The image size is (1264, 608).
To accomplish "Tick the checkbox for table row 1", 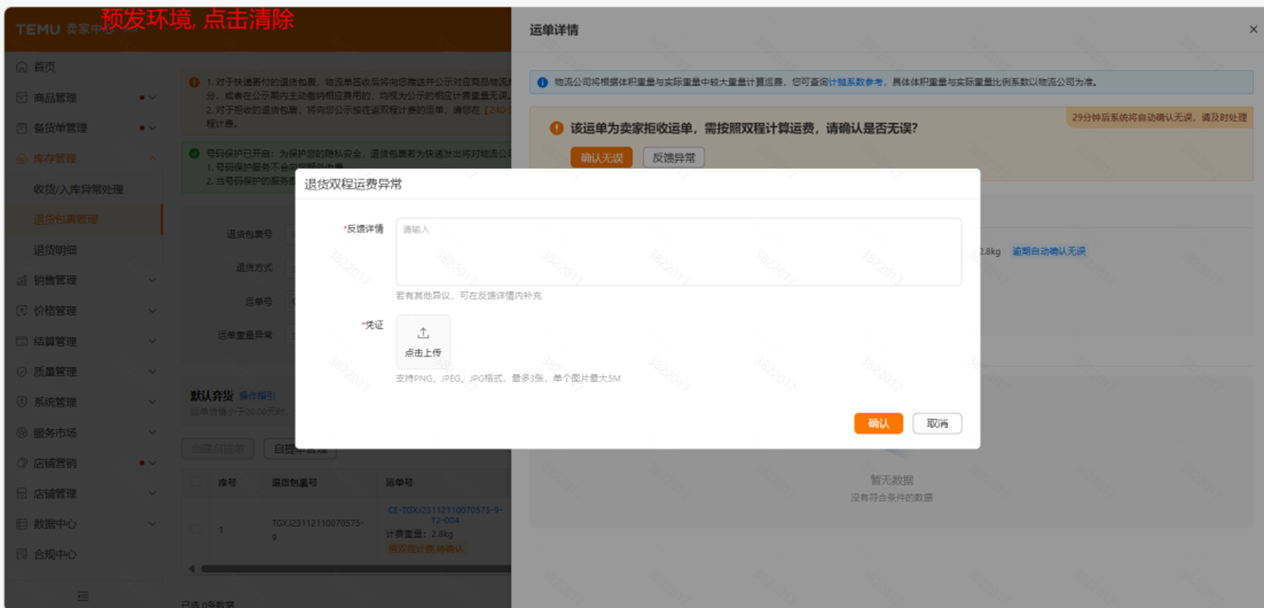I will point(194,528).
